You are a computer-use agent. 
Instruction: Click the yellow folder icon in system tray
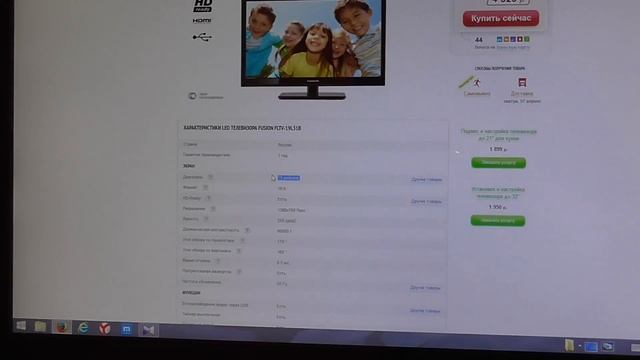(569, 345)
